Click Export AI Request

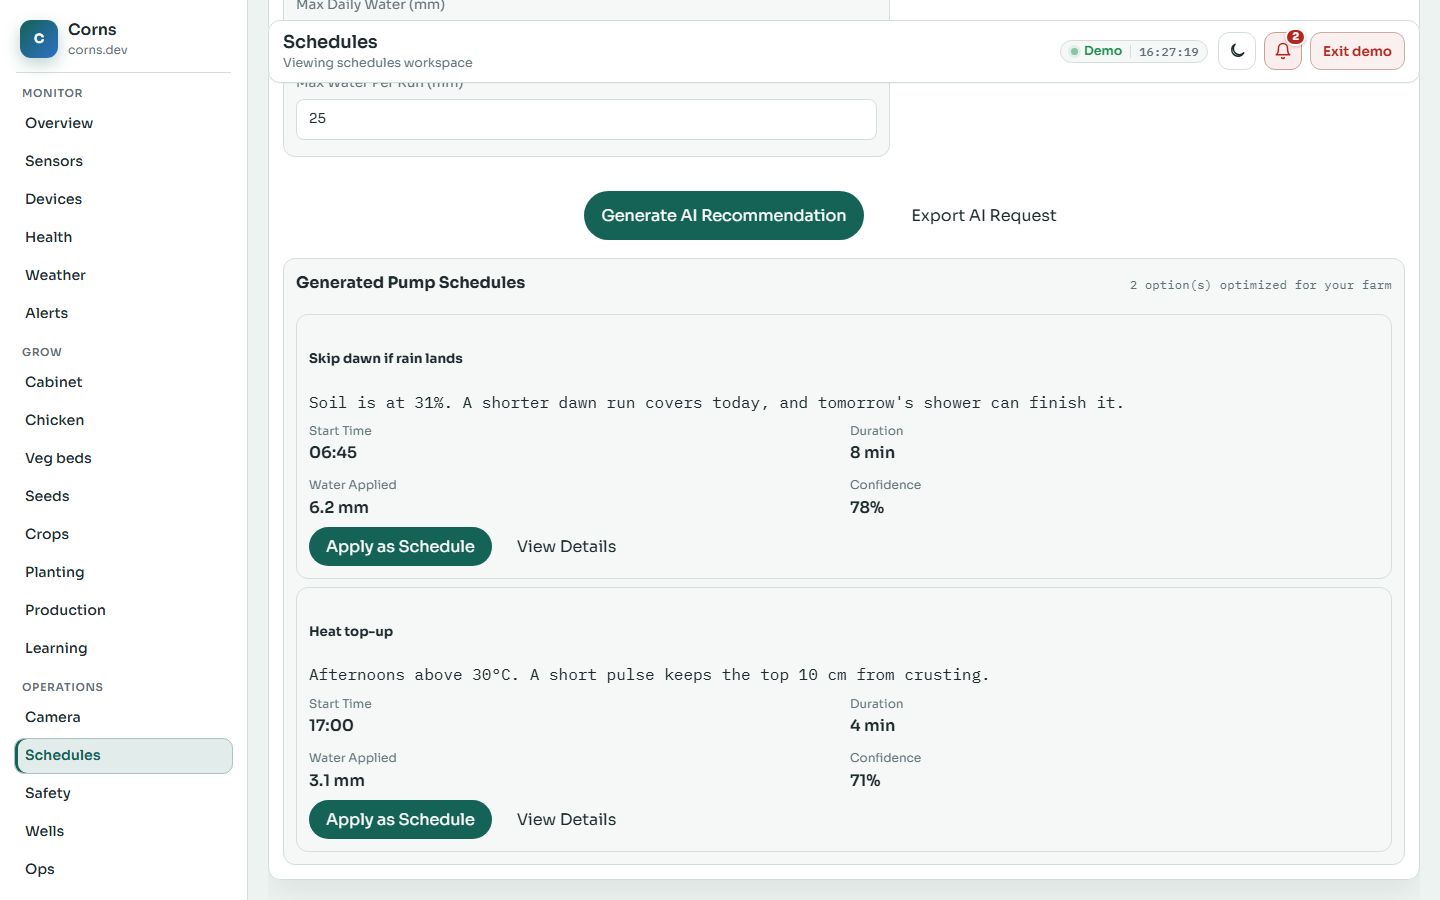pyautogui.click(x=984, y=215)
